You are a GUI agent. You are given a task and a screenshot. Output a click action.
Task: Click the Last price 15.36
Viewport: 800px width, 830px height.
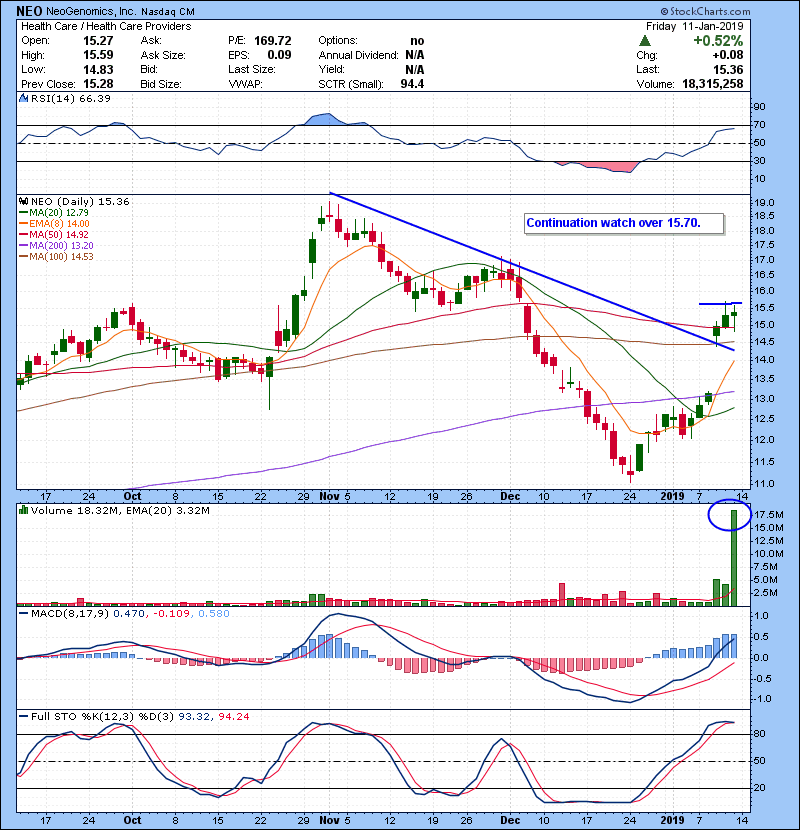click(x=728, y=69)
